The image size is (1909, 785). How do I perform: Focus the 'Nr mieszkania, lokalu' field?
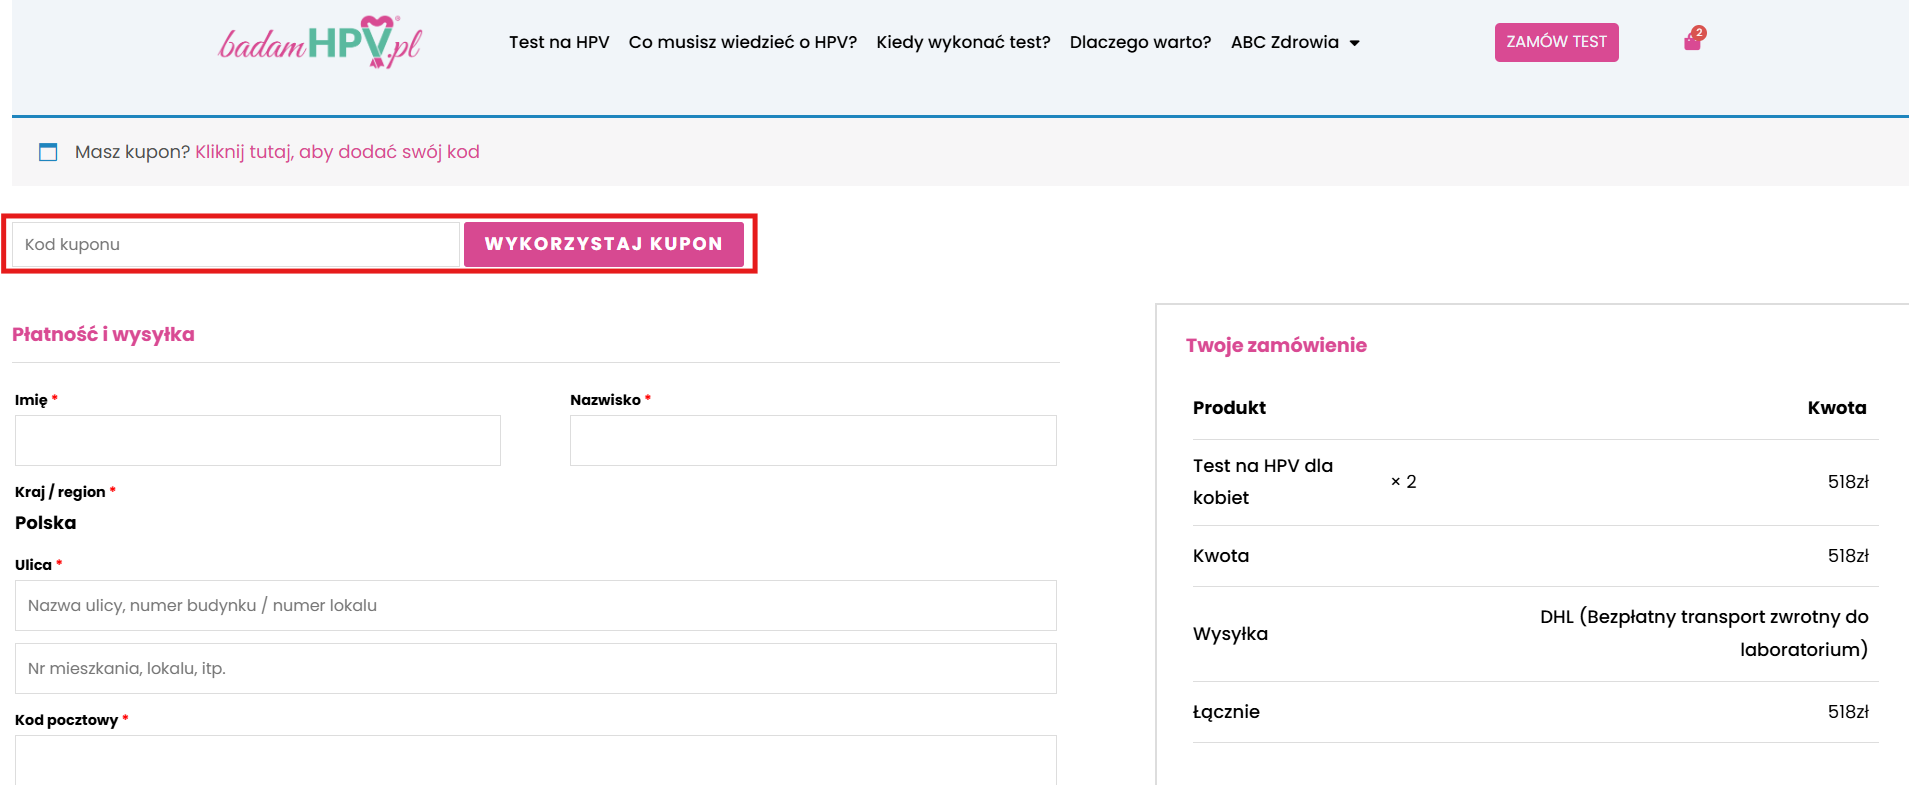pos(535,668)
